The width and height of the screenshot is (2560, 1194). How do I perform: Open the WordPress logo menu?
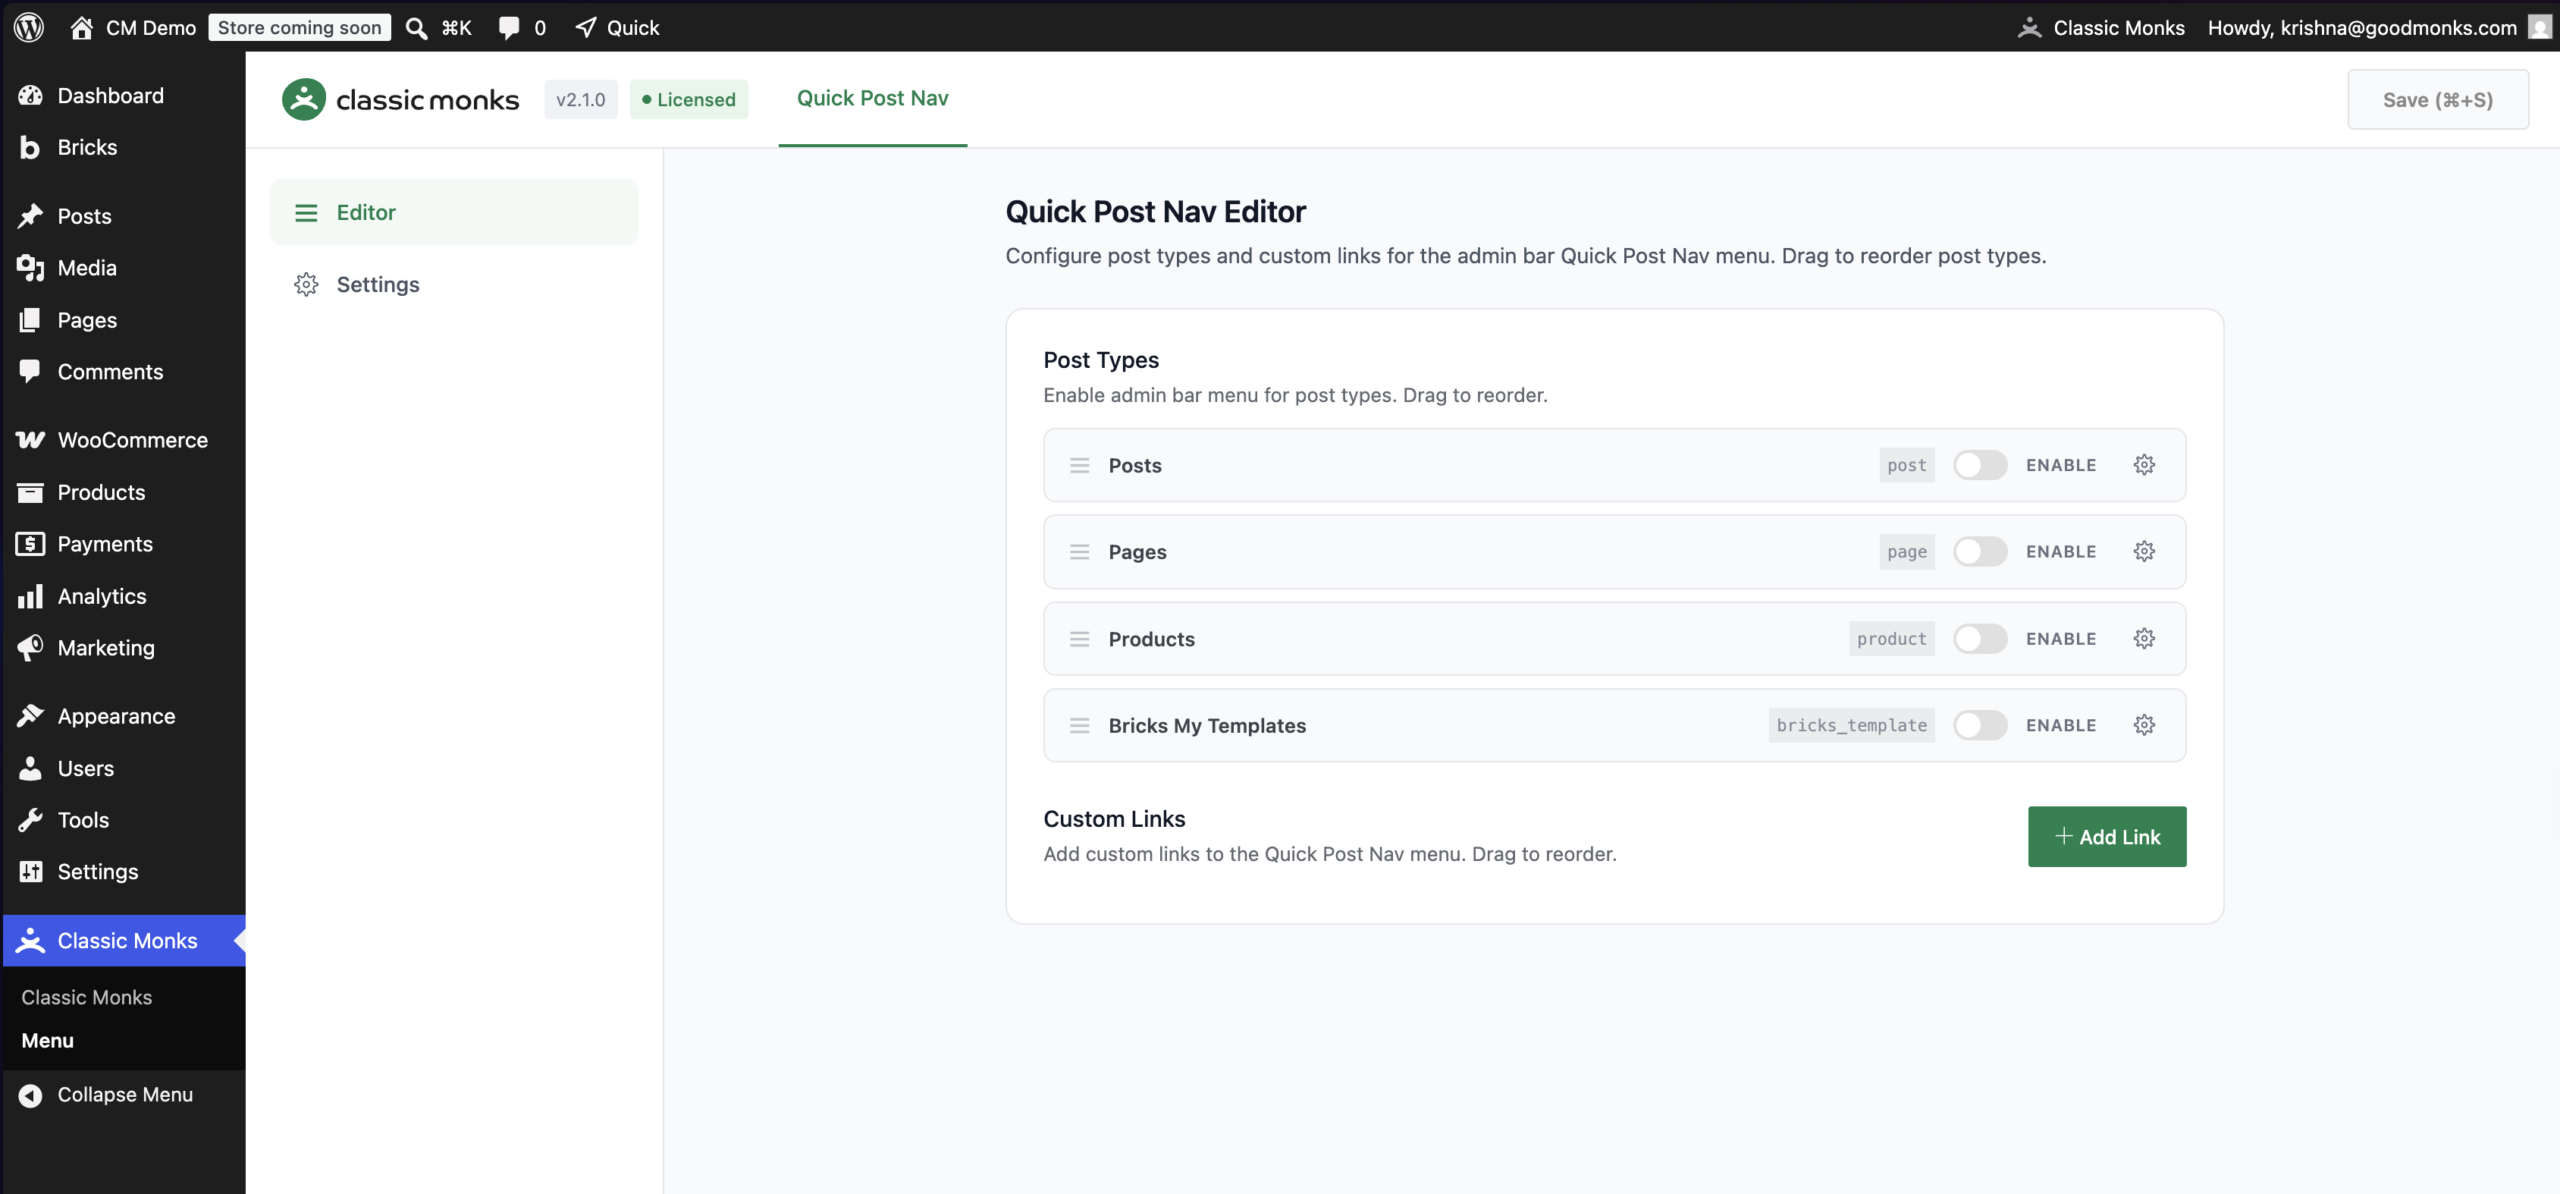29,27
